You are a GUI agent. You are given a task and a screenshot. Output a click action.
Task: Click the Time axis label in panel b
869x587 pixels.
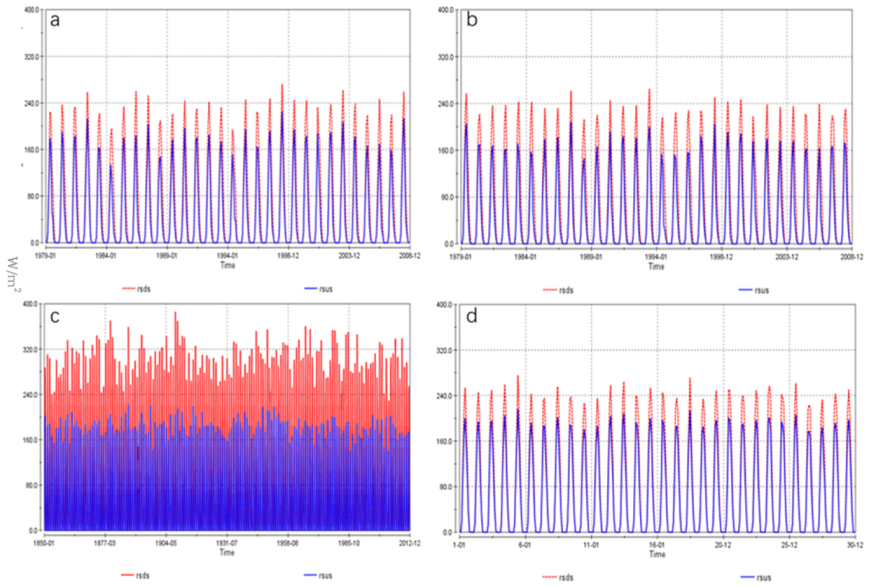[658, 268]
